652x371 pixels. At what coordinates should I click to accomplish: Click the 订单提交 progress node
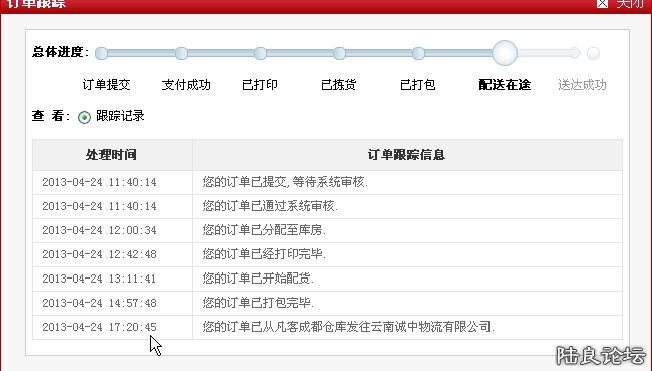[101, 53]
